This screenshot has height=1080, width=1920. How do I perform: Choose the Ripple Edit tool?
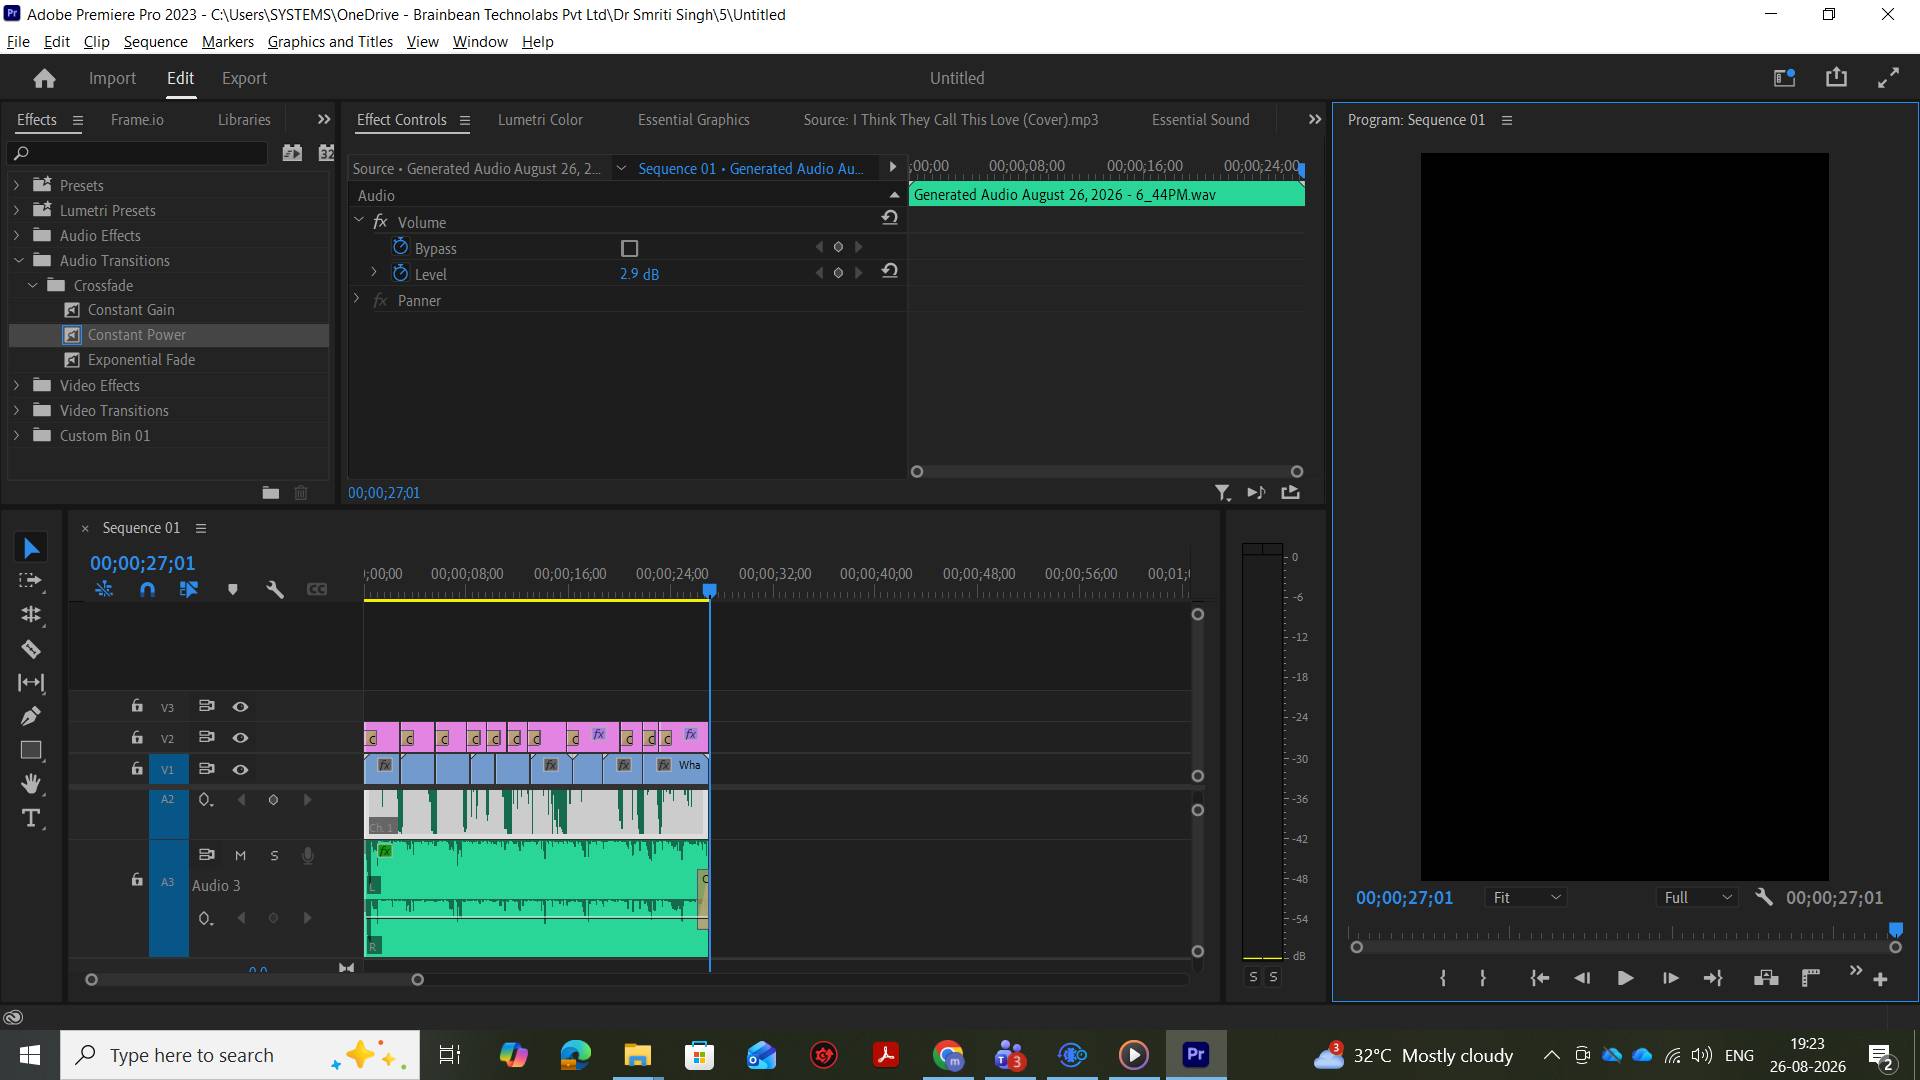point(31,615)
